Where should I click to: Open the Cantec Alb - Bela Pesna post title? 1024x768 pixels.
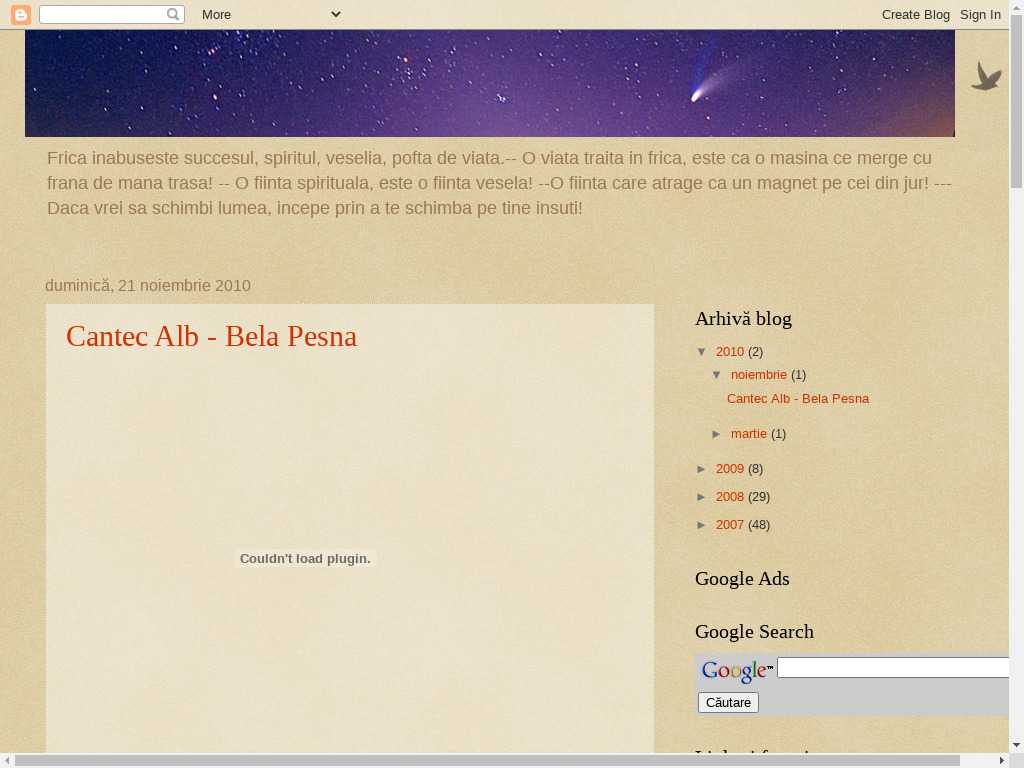(211, 336)
